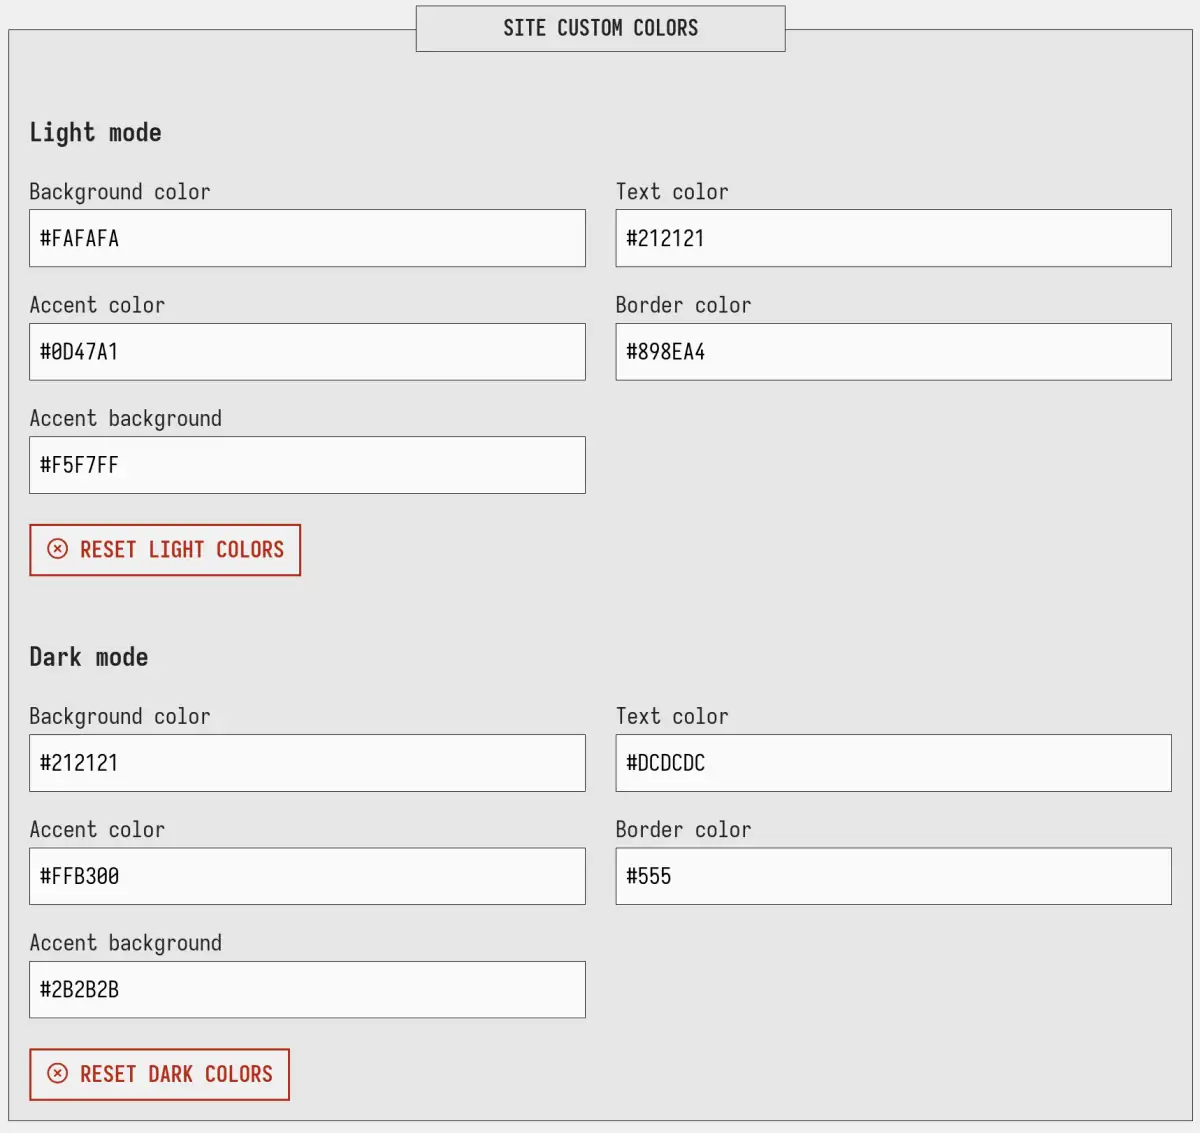Click the Border color label under Dark mode
This screenshot has width=1200, height=1133.
tap(683, 829)
